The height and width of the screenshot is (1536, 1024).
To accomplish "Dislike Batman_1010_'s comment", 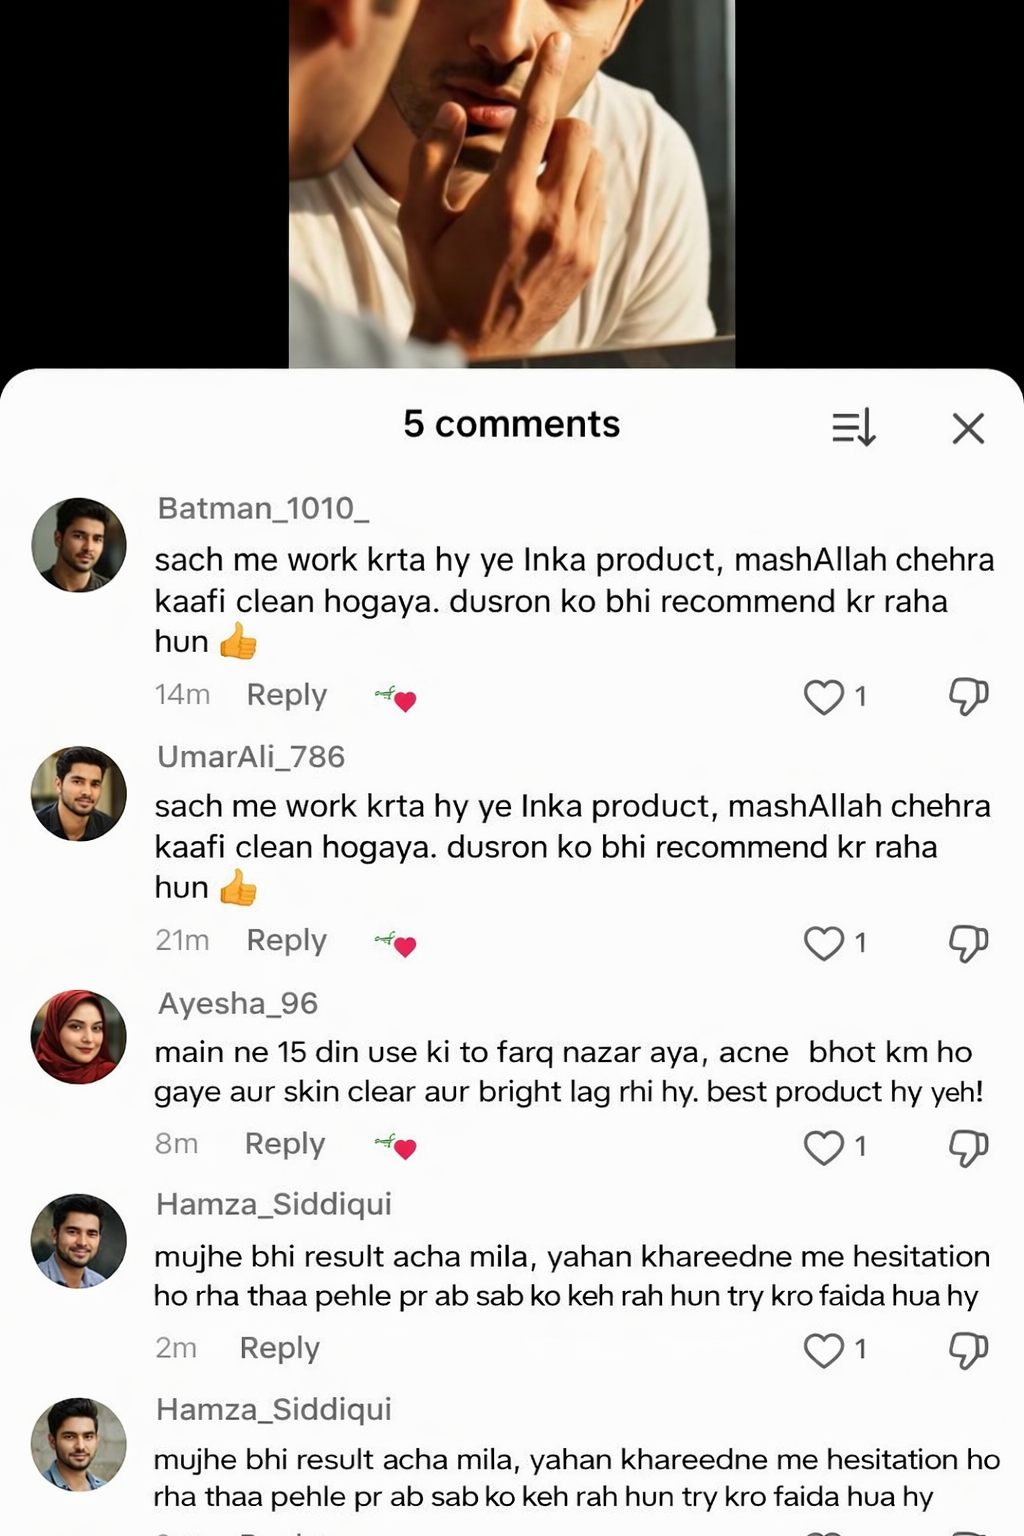I will (965, 699).
